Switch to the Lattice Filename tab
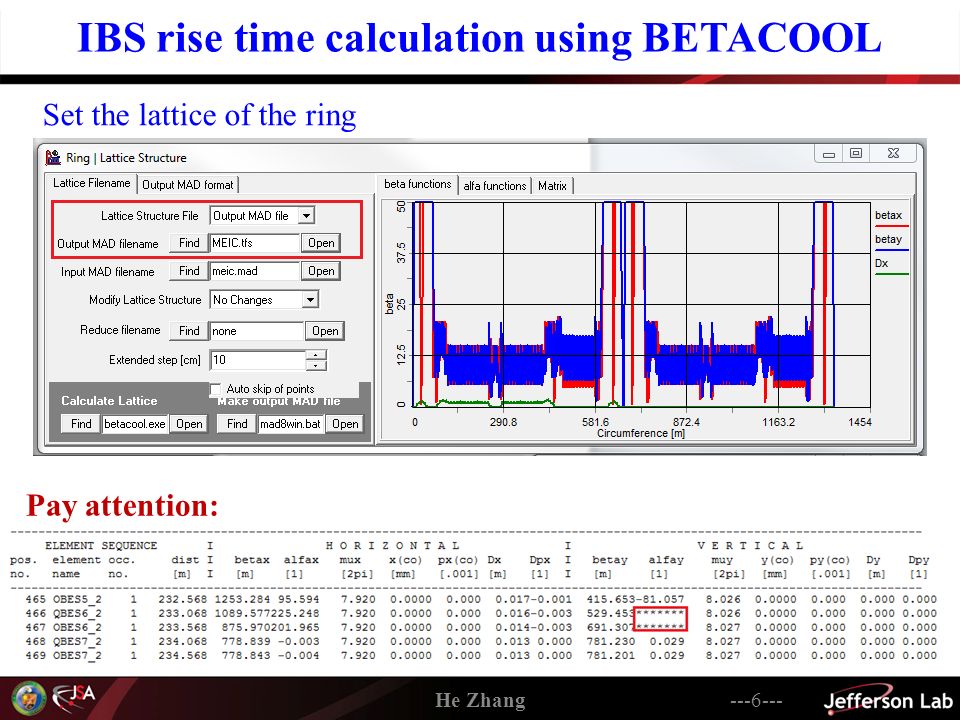960x720 pixels. pyautogui.click(x=91, y=183)
